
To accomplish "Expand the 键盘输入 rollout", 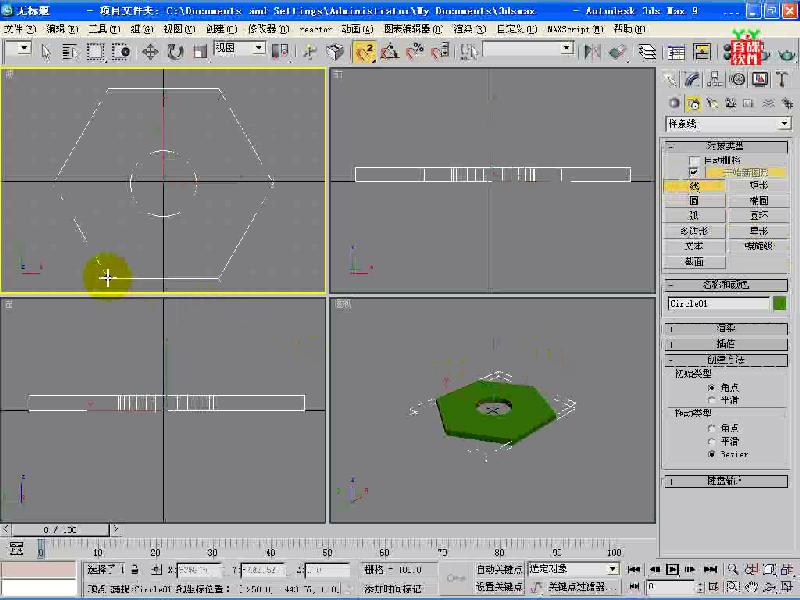I will (x=726, y=481).
